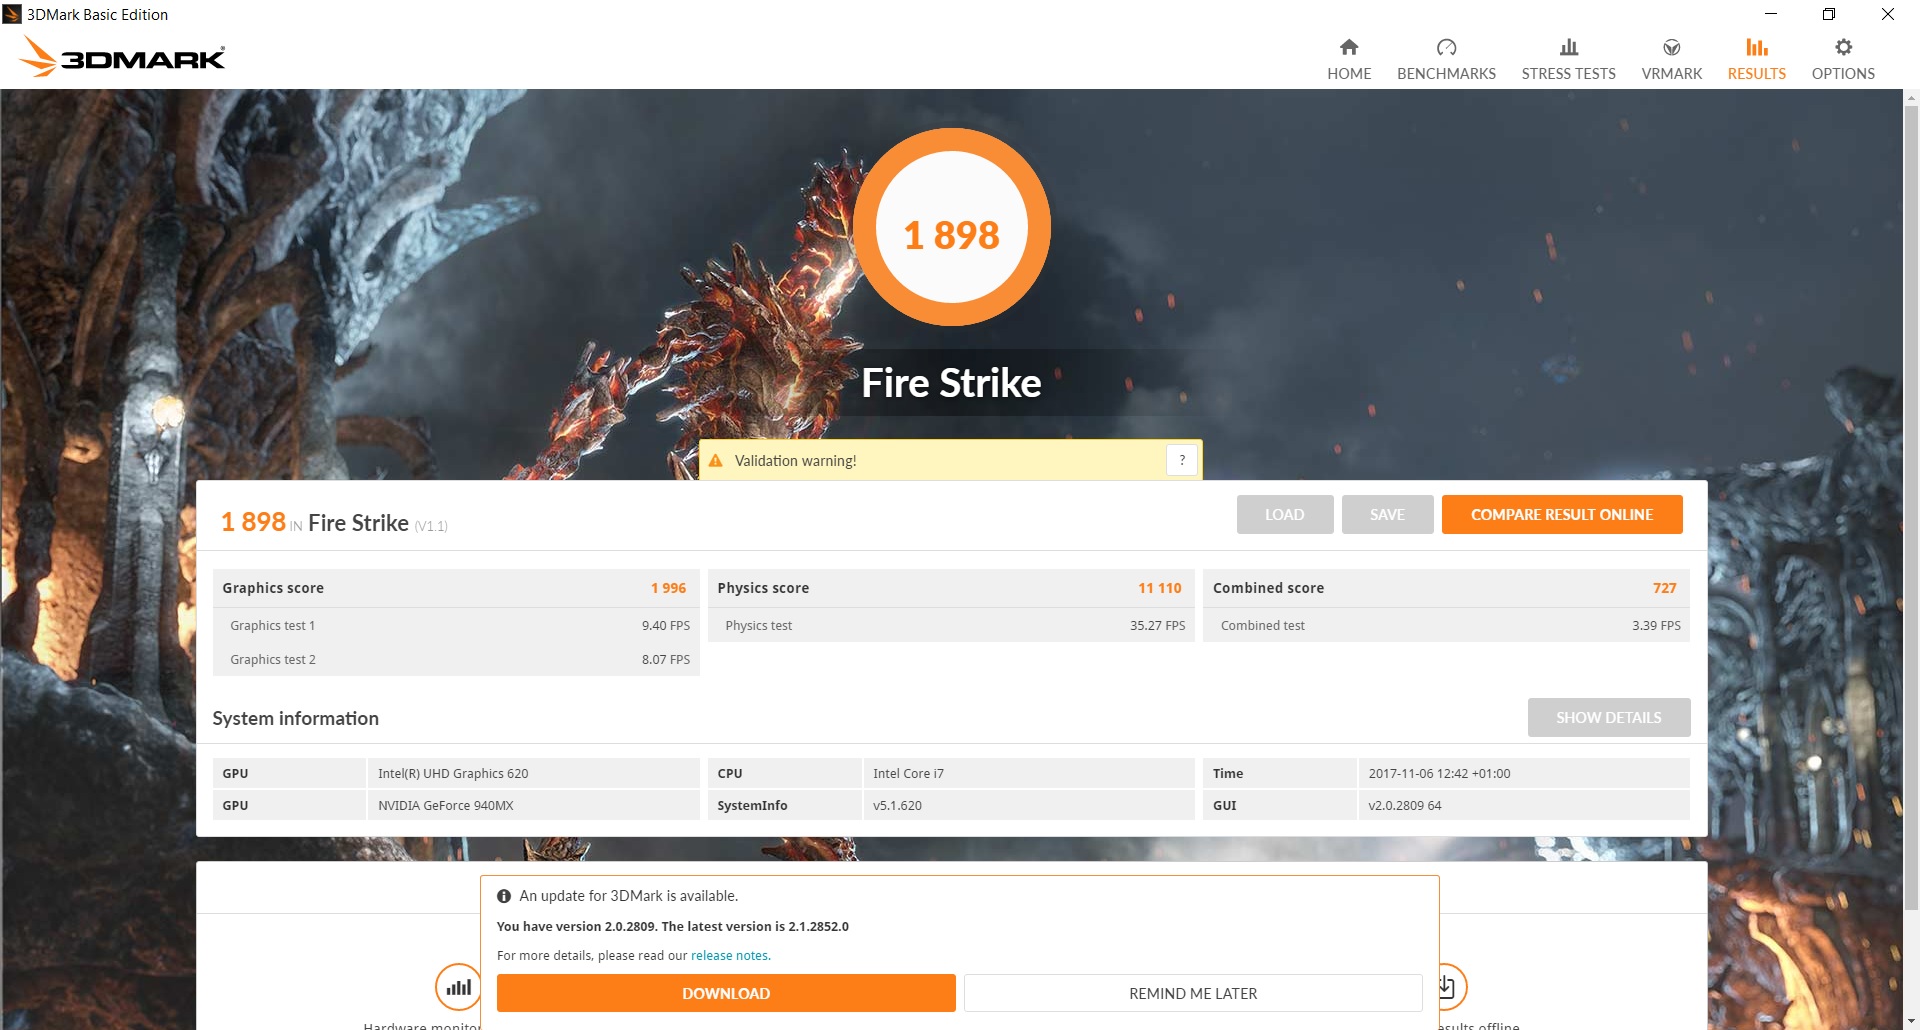The height and width of the screenshot is (1030, 1920).
Task: Click the Validation warning! banner text
Action: coord(795,461)
